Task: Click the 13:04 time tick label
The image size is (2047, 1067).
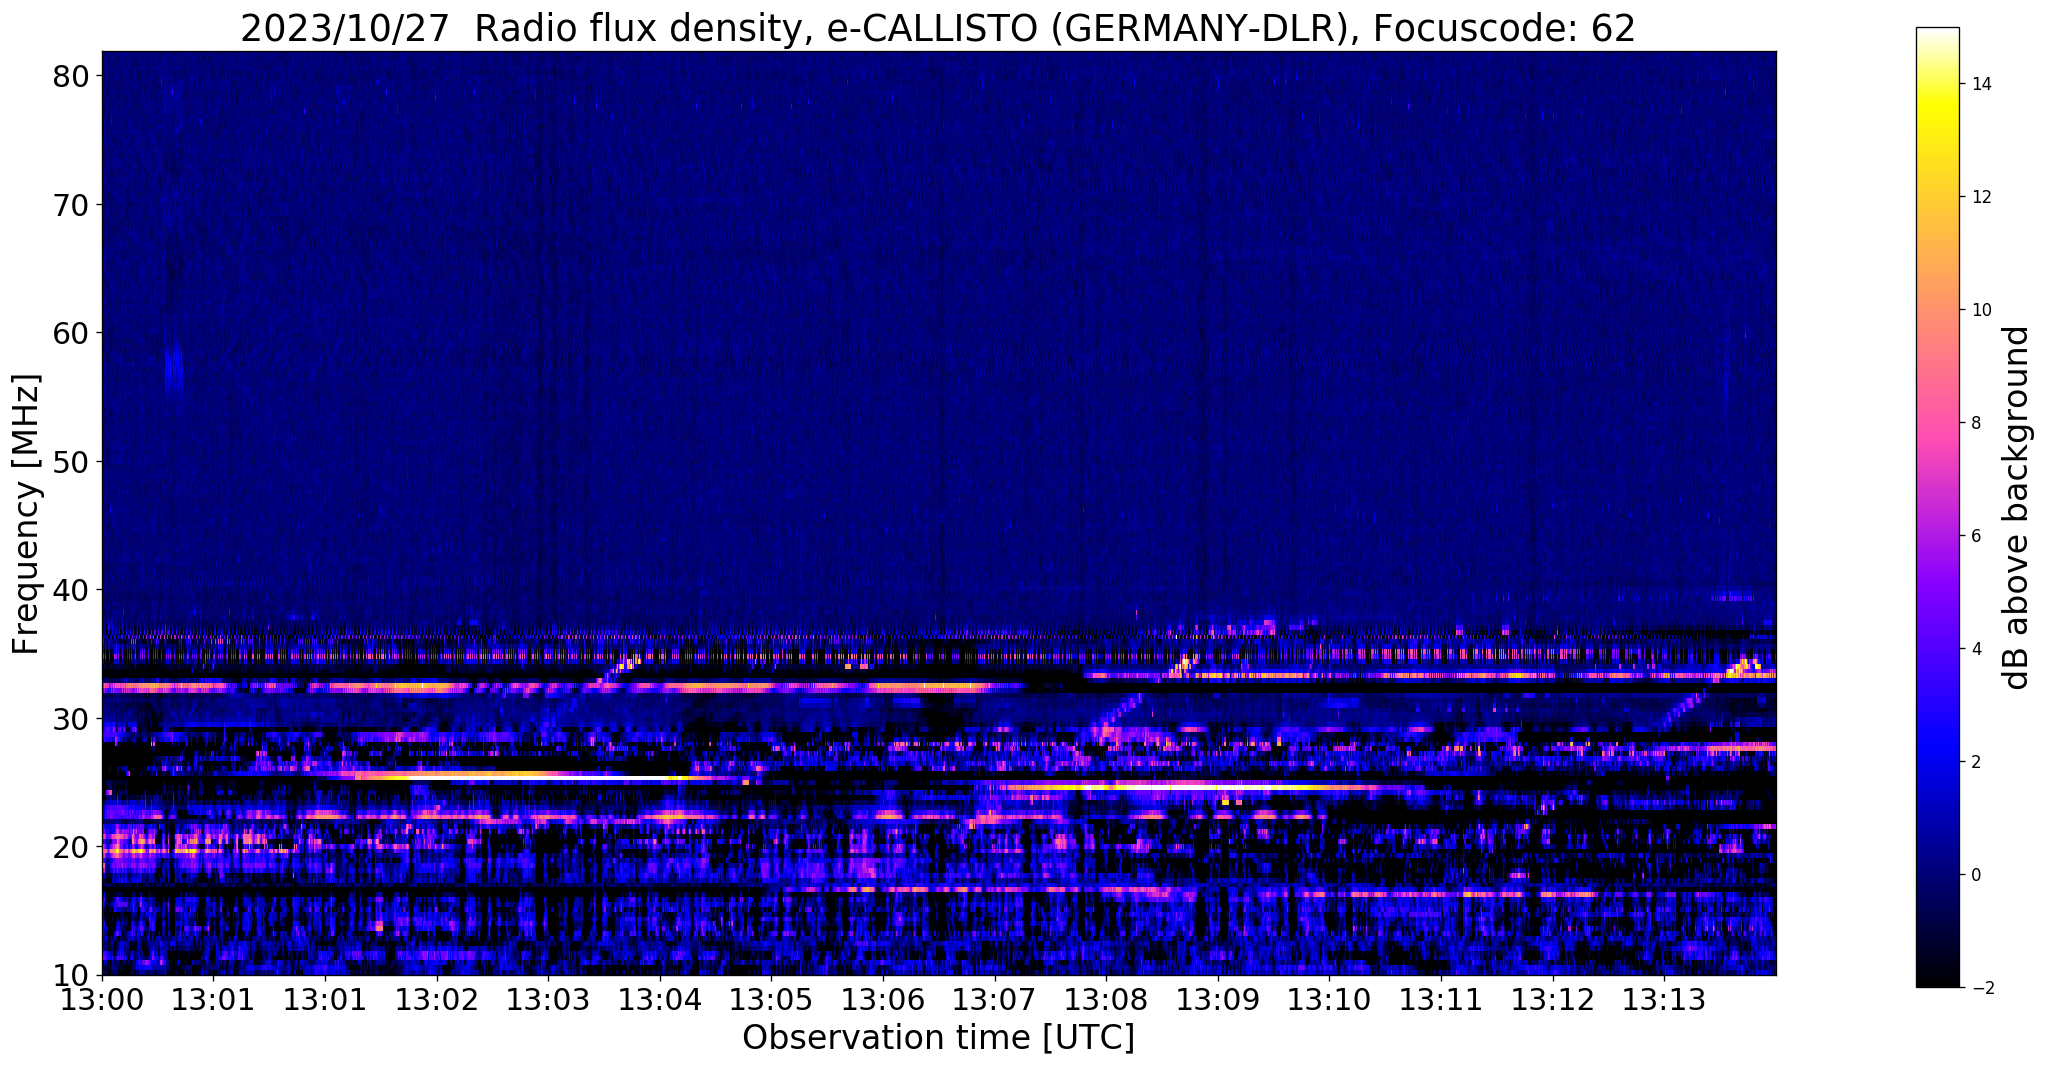Action: coord(660,1000)
